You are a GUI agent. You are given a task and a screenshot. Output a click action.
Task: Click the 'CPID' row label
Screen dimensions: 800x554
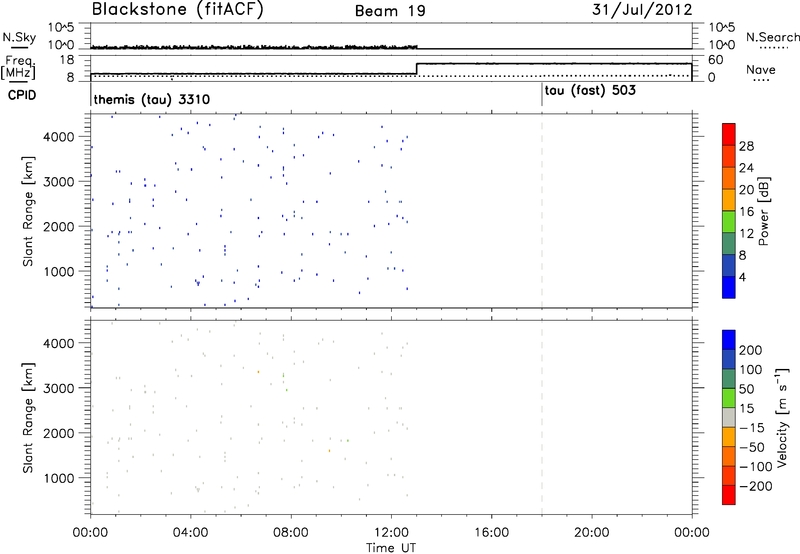(x=22, y=95)
